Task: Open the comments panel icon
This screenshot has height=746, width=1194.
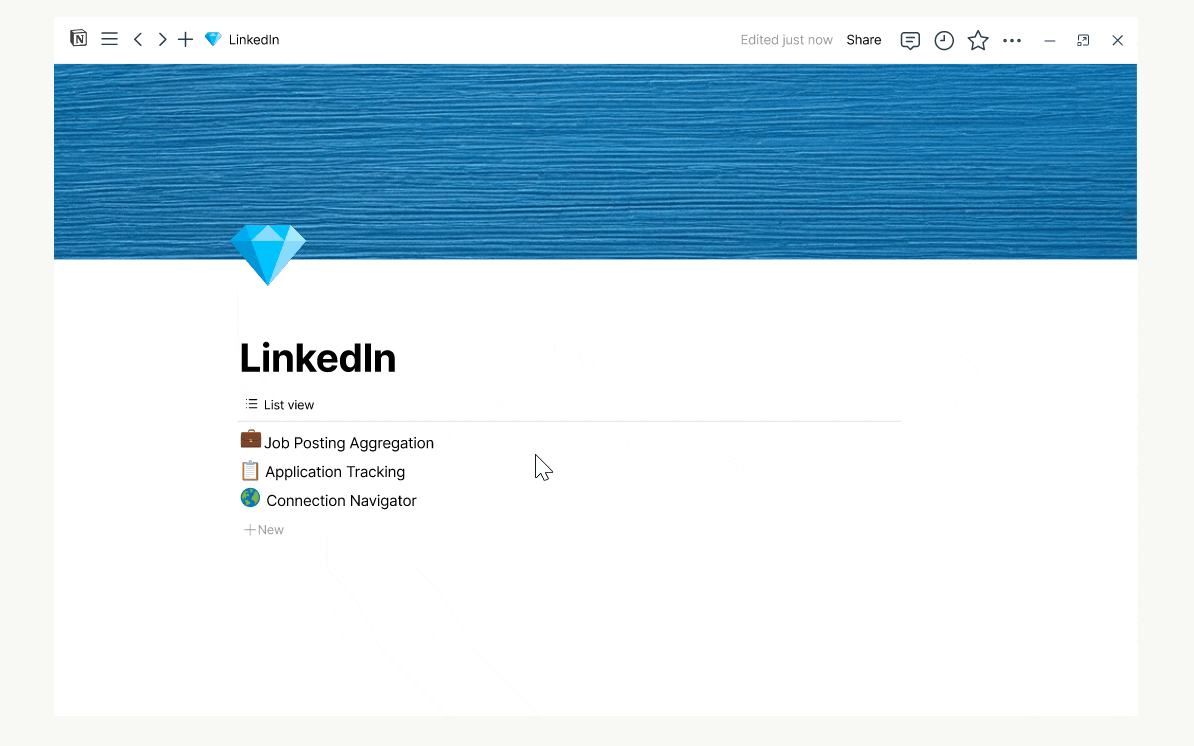Action: (910, 40)
